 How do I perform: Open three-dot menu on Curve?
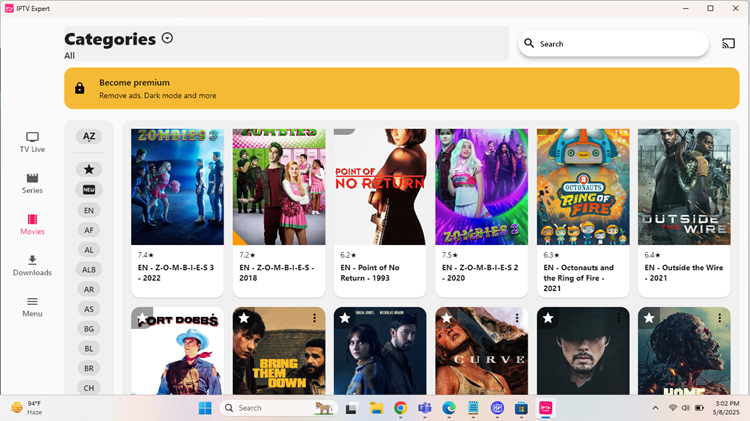517,318
